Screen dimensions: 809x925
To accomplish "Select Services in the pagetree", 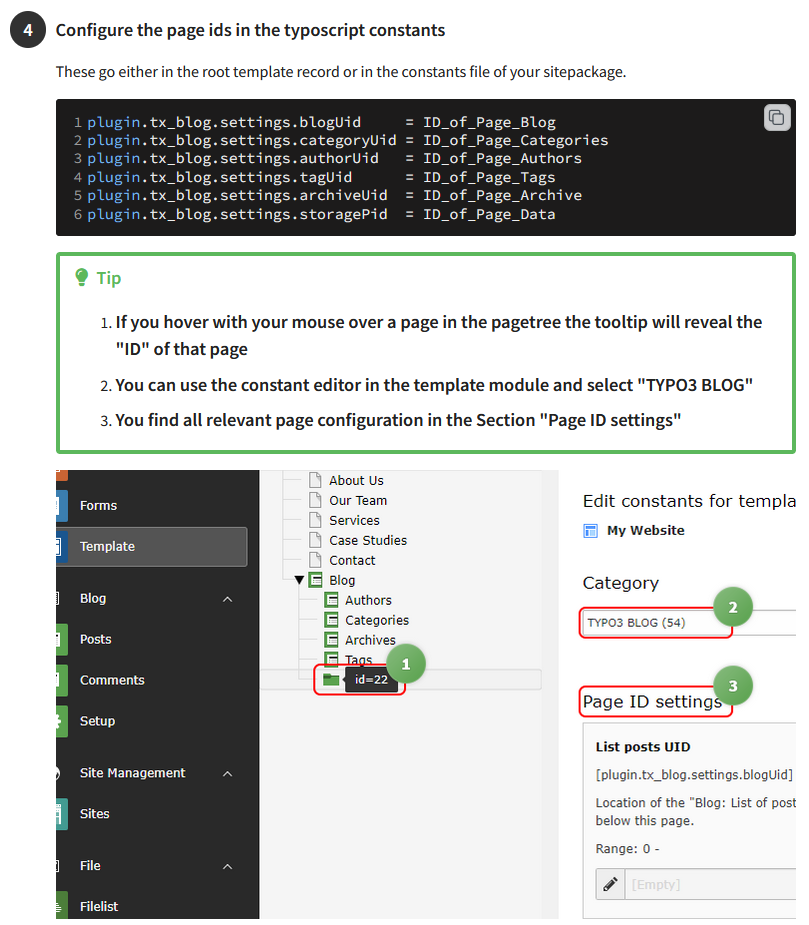I will point(354,520).
